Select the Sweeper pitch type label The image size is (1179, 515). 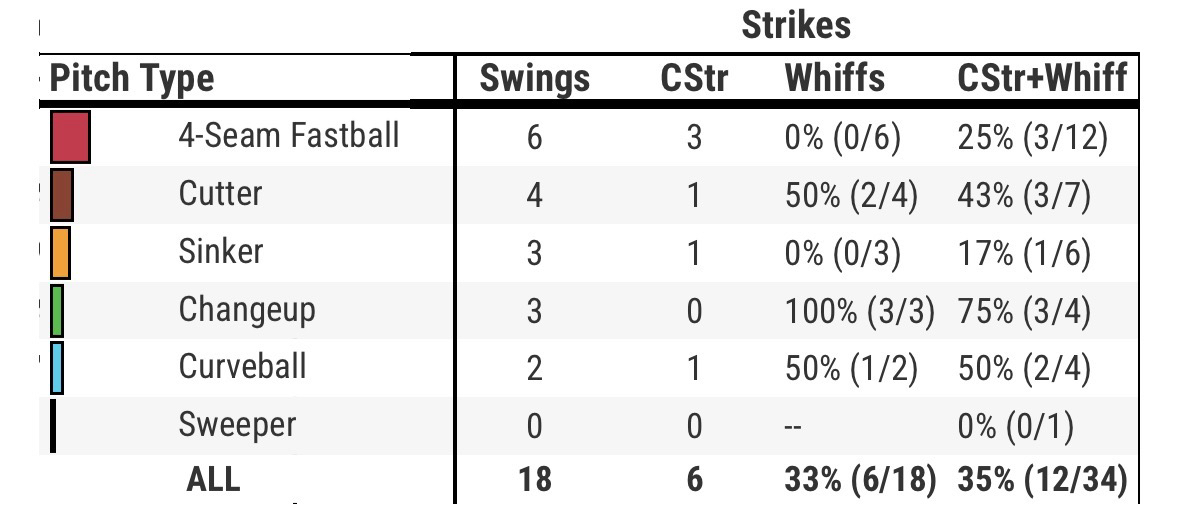[237, 425]
